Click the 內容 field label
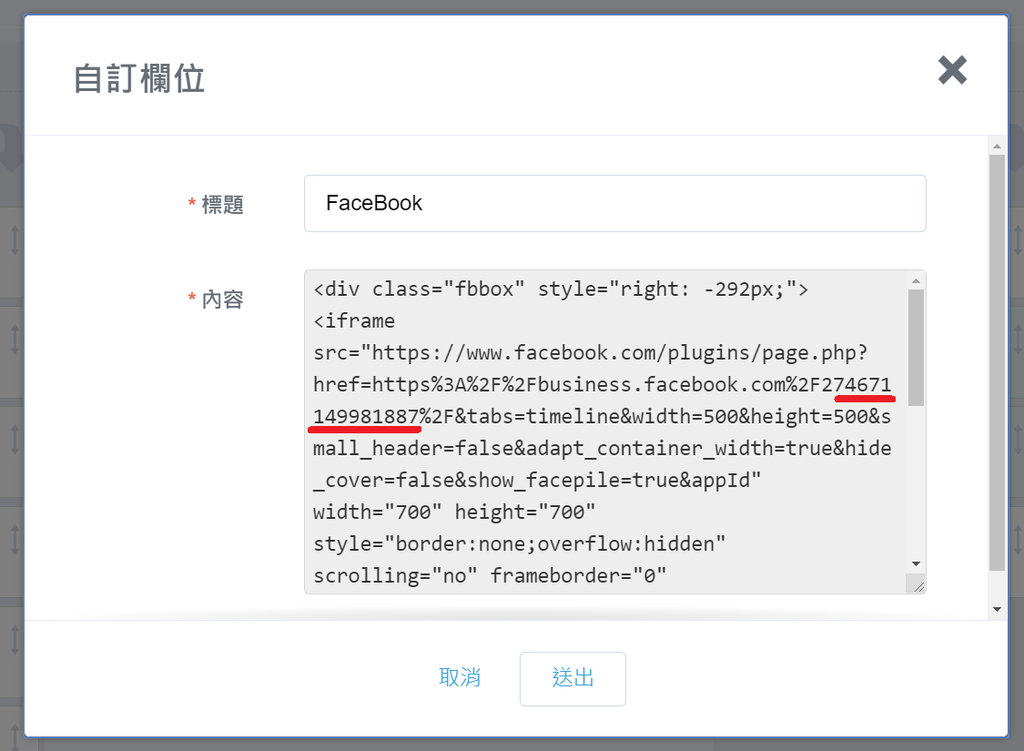 point(222,299)
